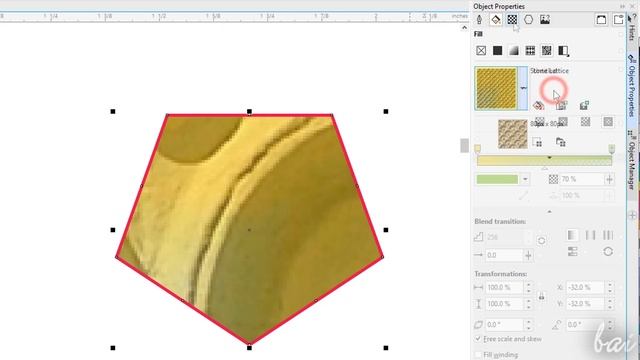Viewport: 640px width, 360px height.
Task: Open the Hints docker tab
Action: pos(631,28)
